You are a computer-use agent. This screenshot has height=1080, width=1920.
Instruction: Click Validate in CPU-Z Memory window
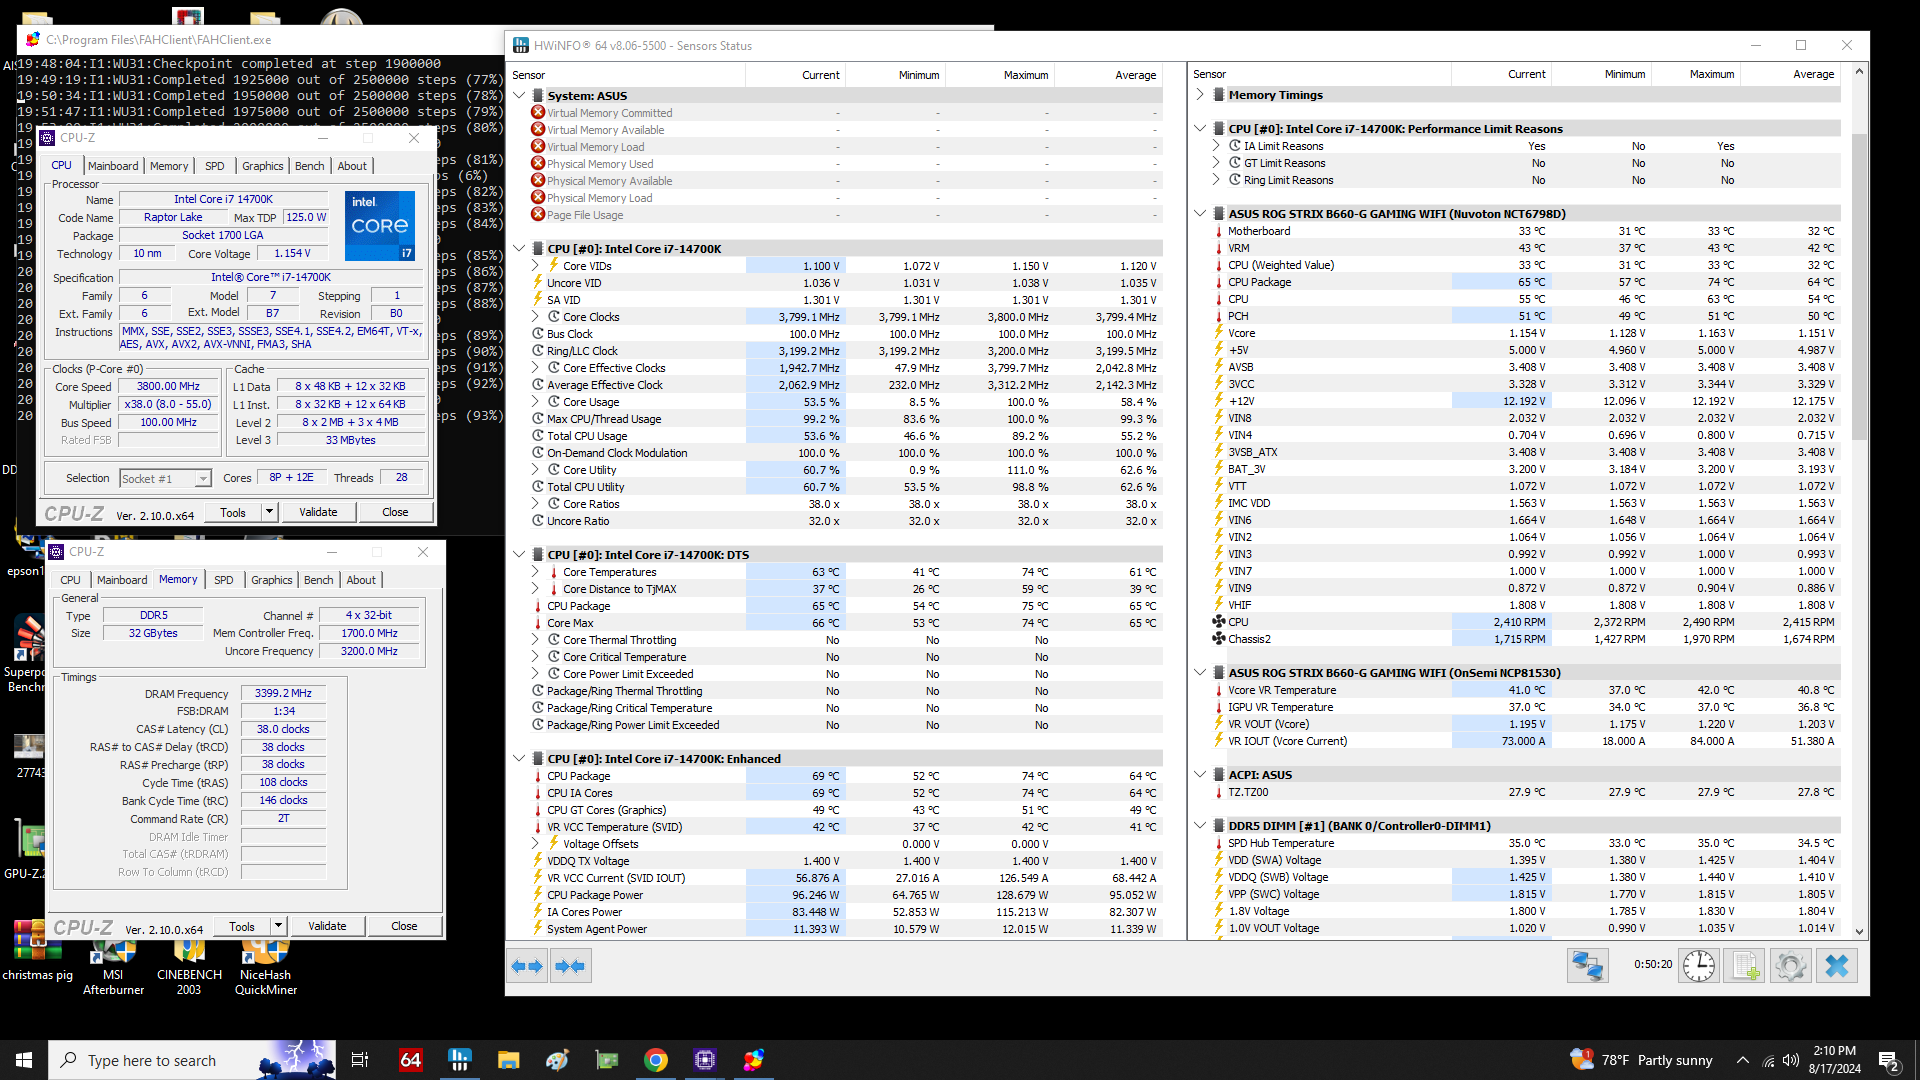(x=327, y=926)
